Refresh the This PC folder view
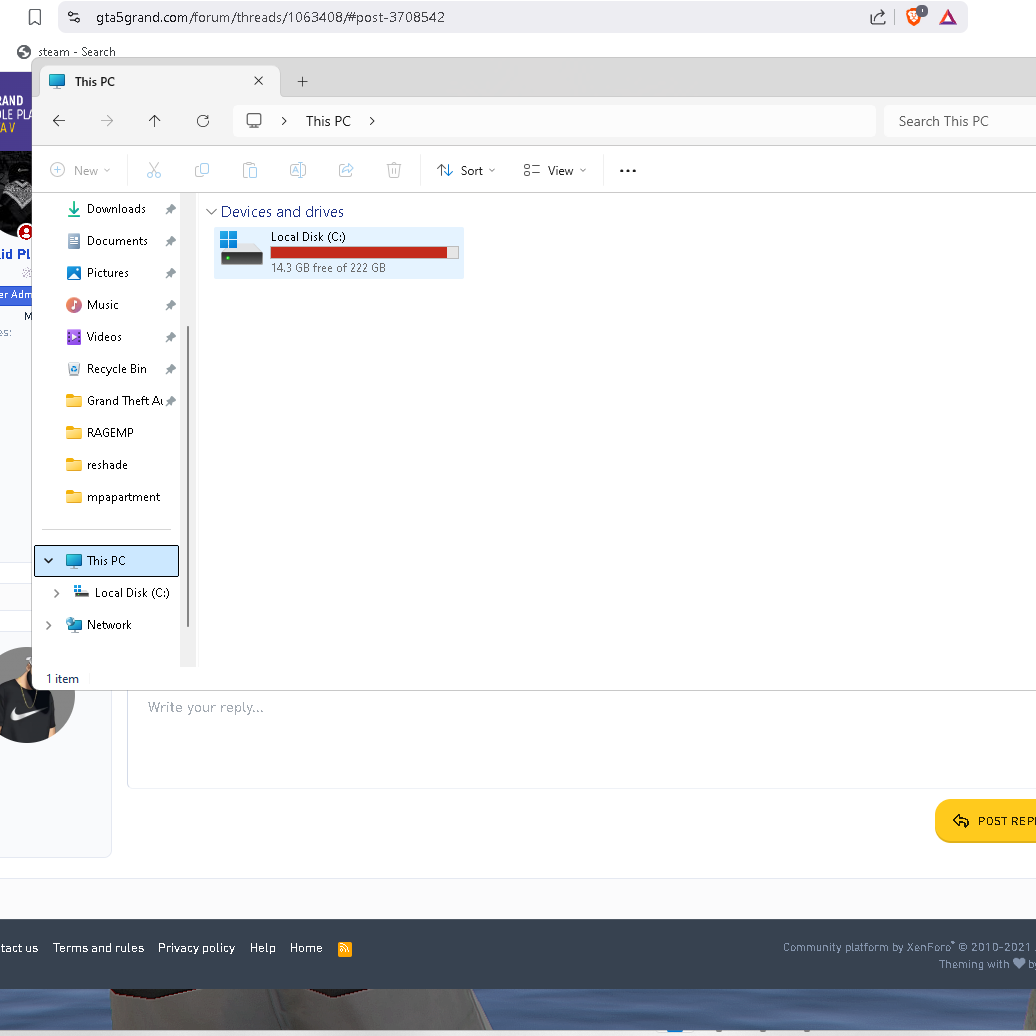 pyautogui.click(x=203, y=121)
